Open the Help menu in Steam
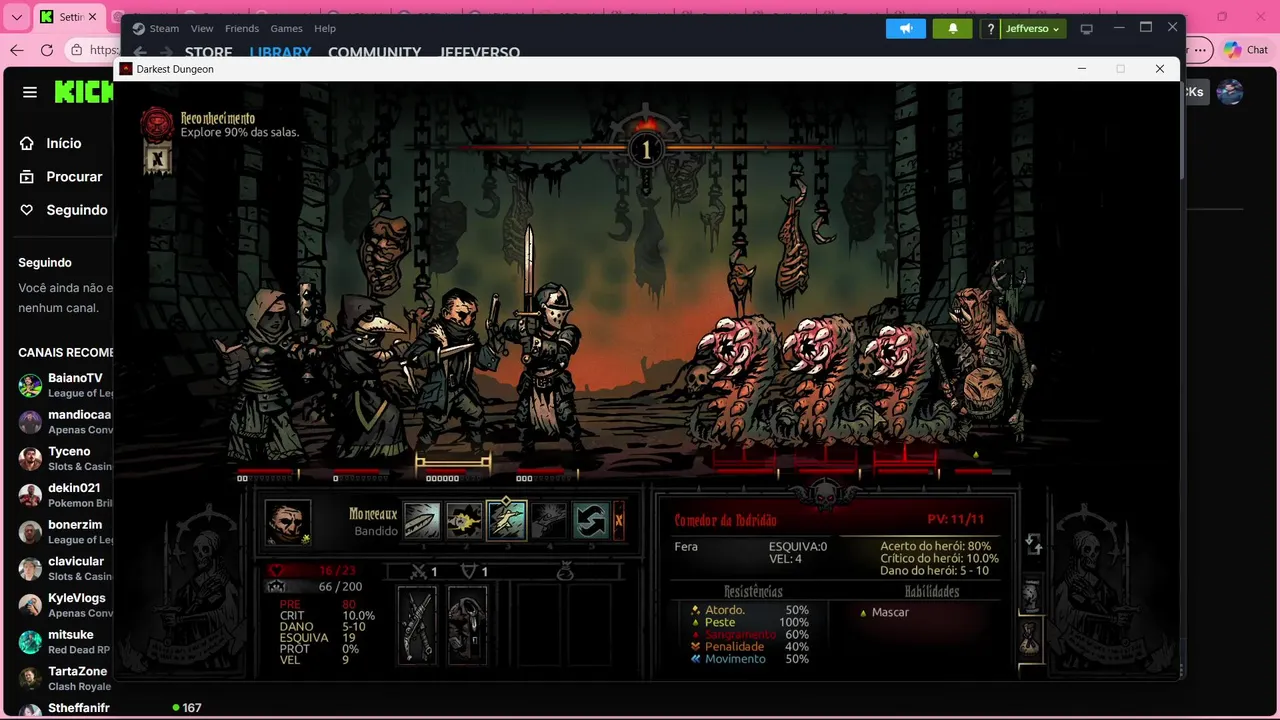 [x=325, y=28]
